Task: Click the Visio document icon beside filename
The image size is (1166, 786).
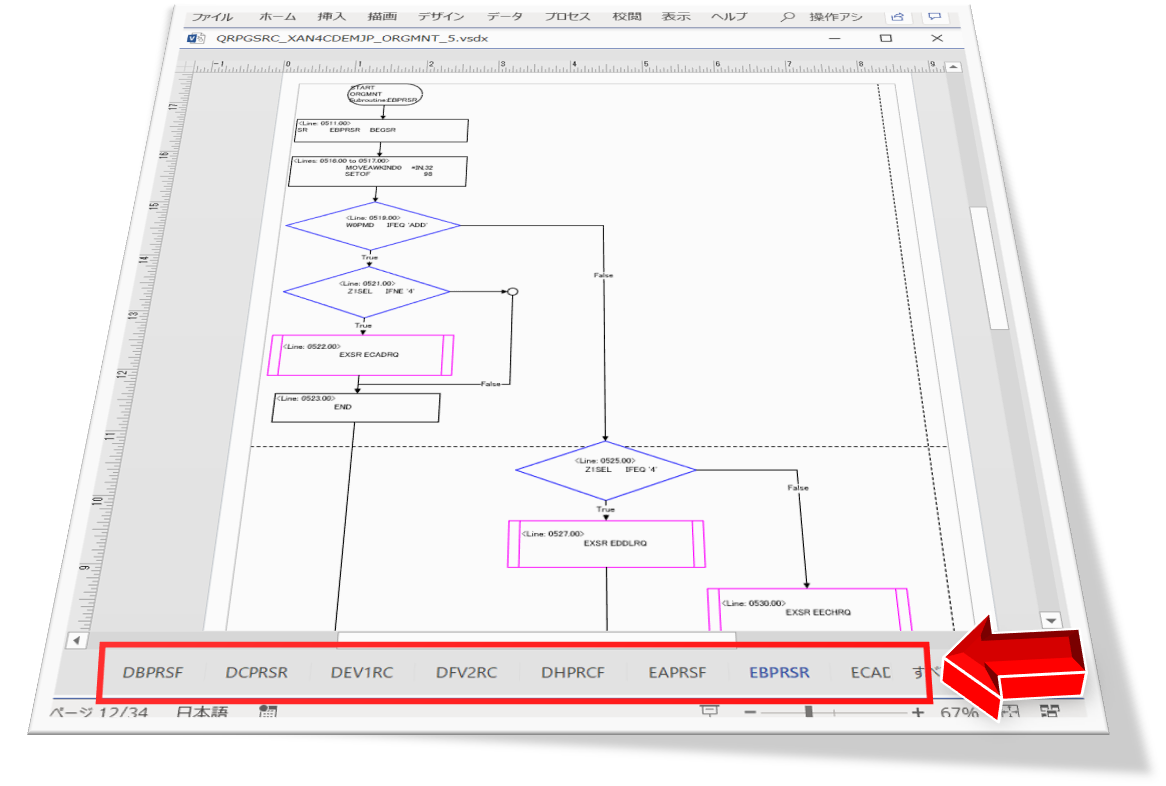Action: tap(196, 38)
